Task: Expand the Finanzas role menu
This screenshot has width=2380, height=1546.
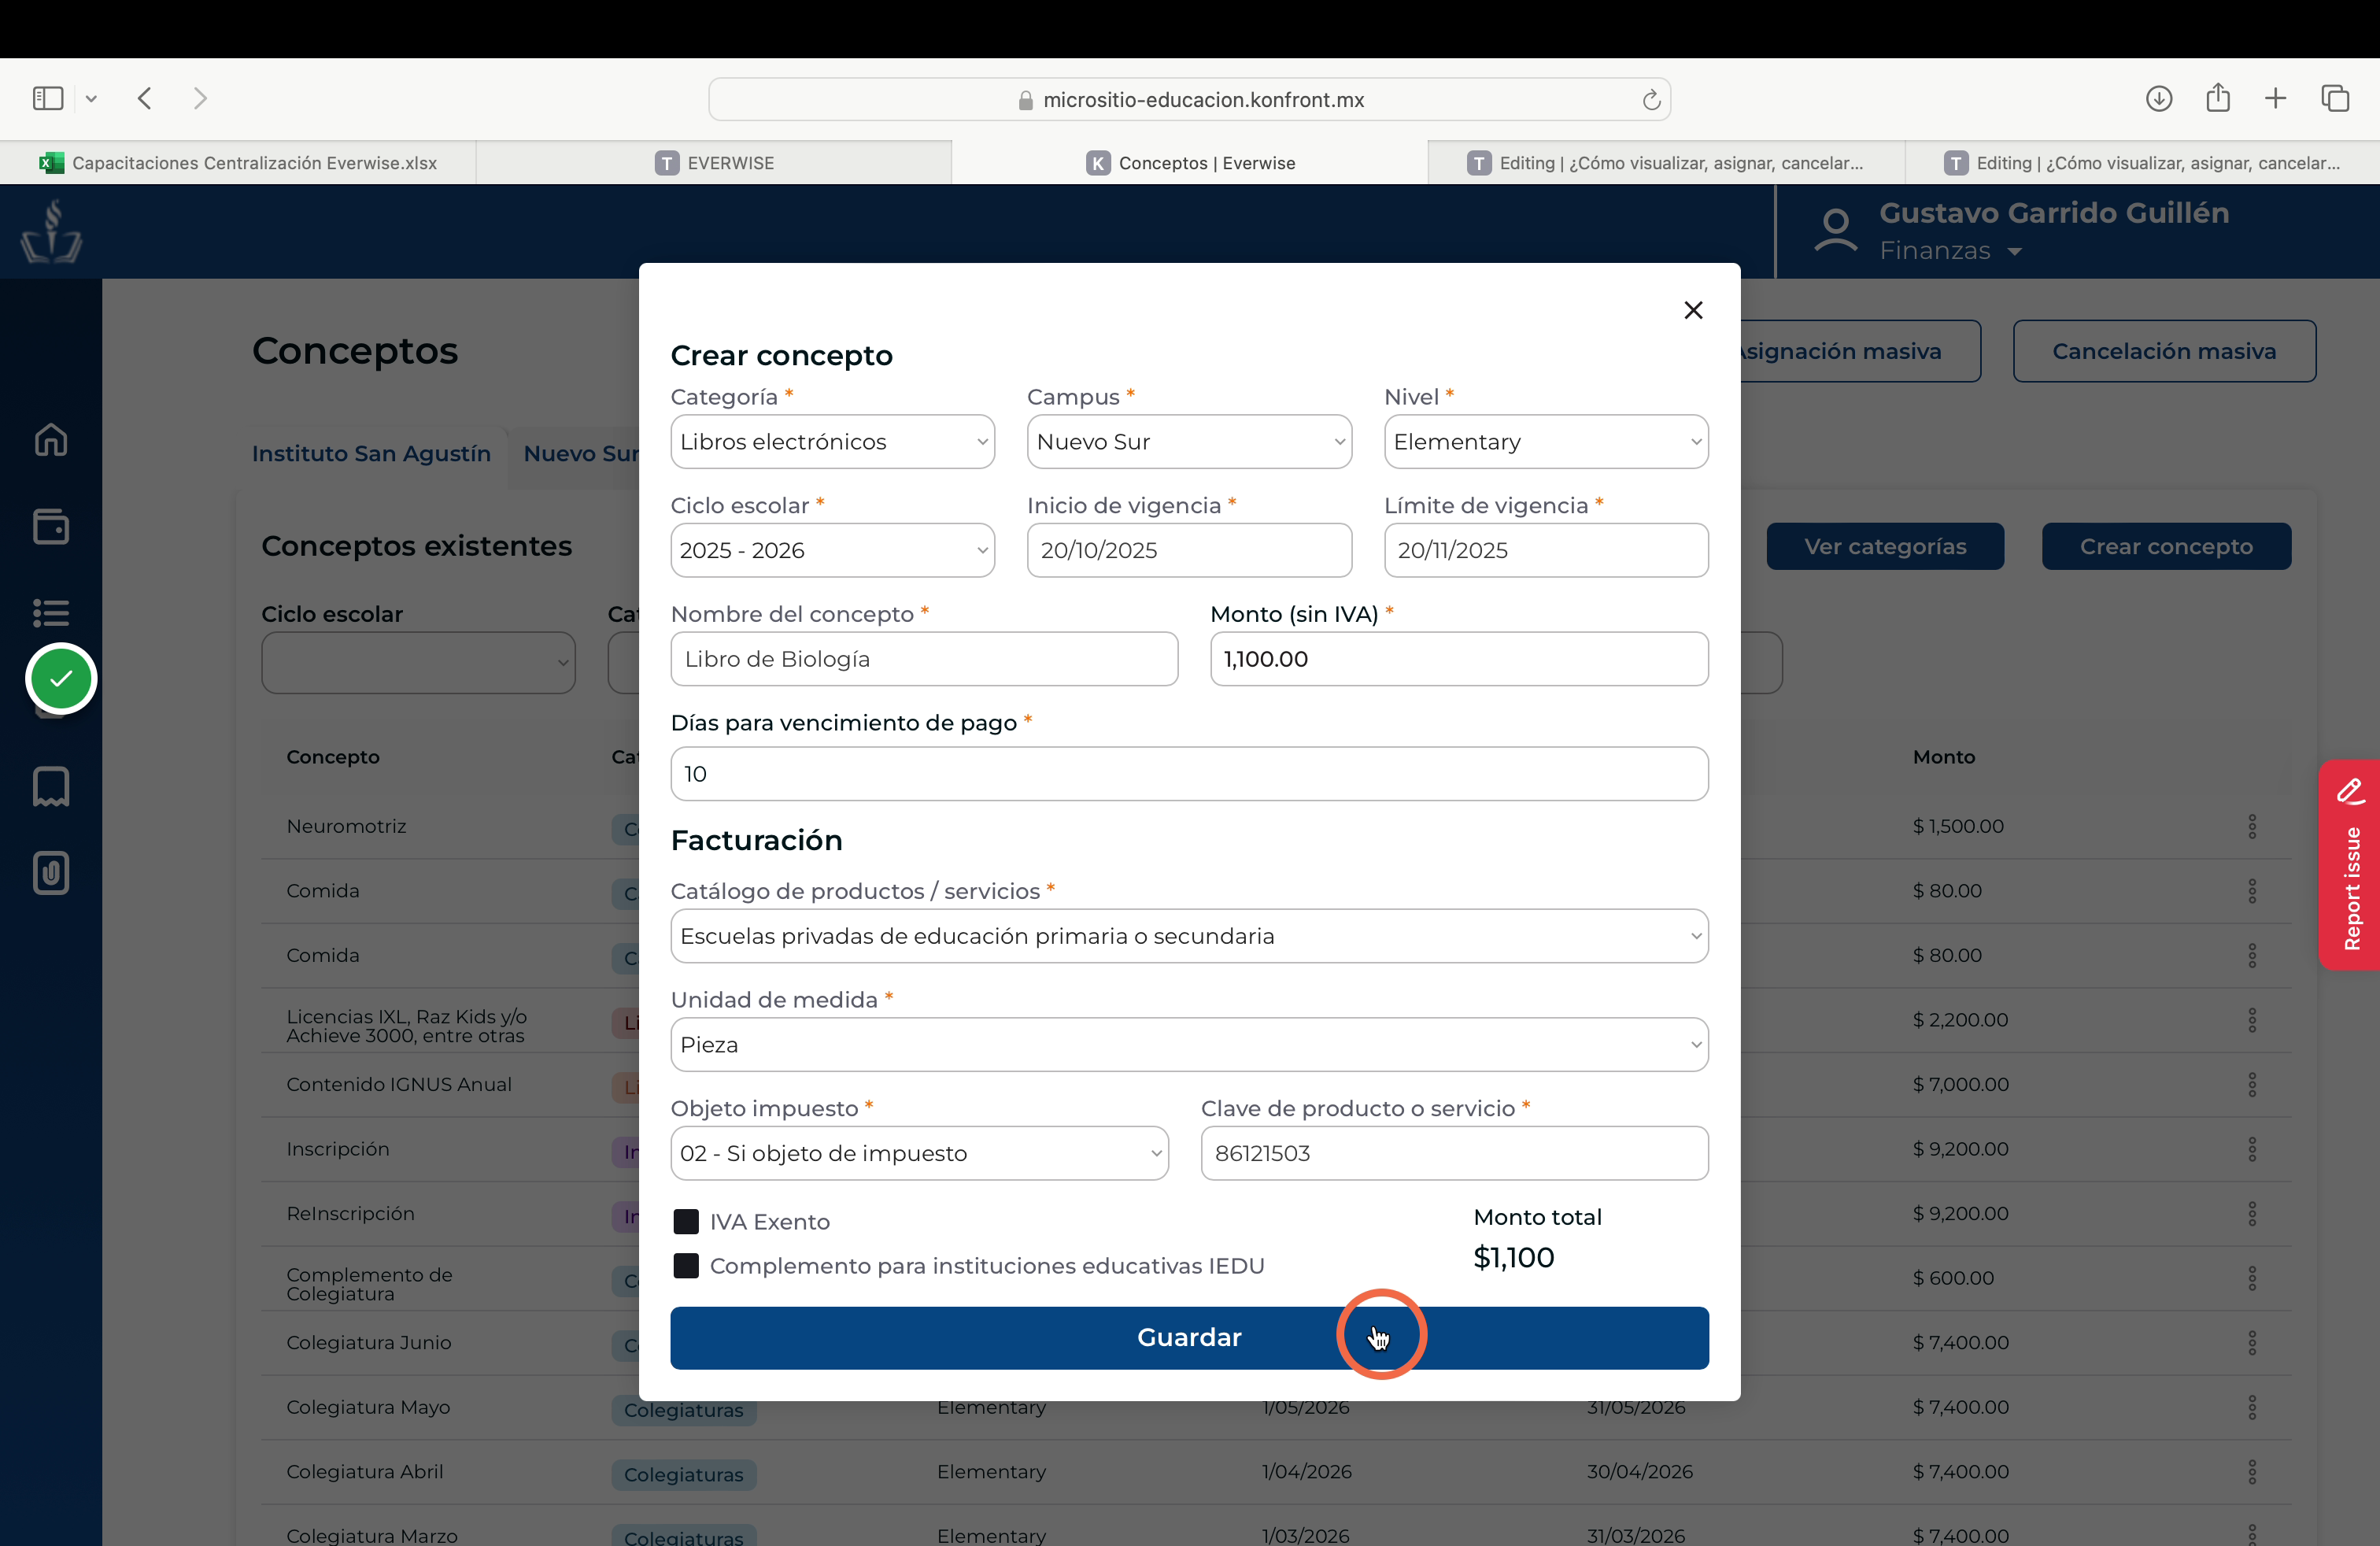Action: coord(1950,251)
